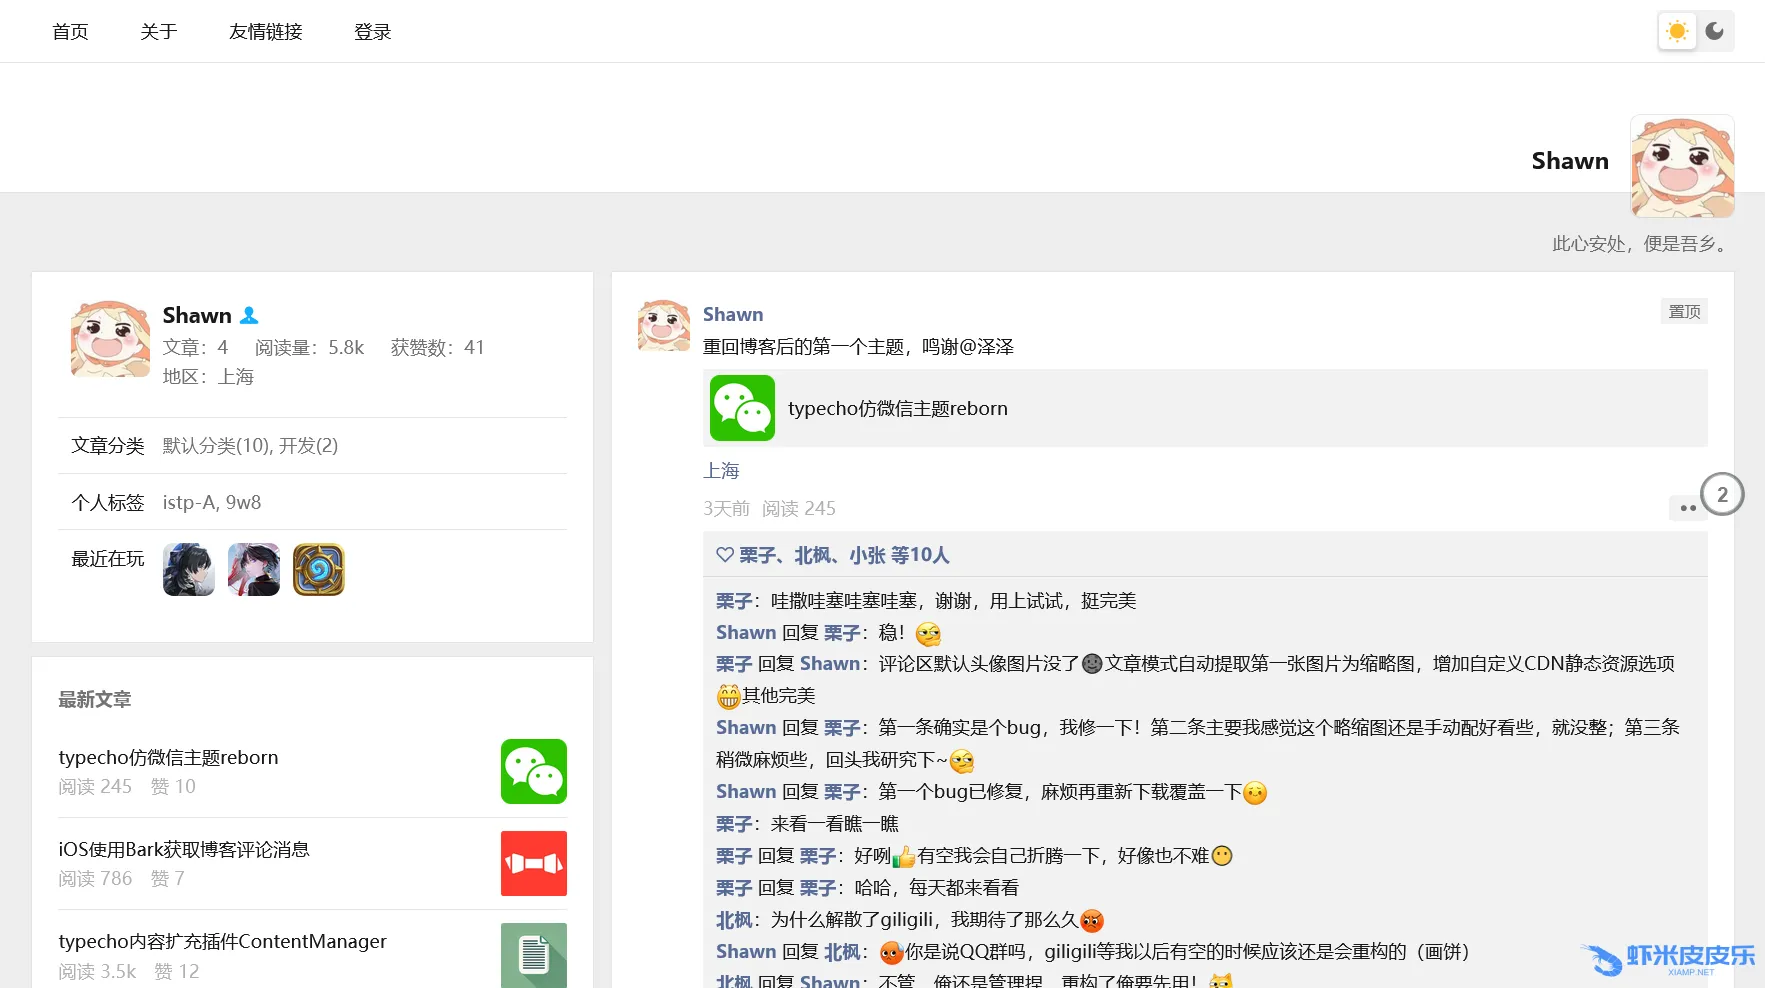Go to 友情链接 page
This screenshot has height=988, width=1766.
pyautogui.click(x=265, y=32)
